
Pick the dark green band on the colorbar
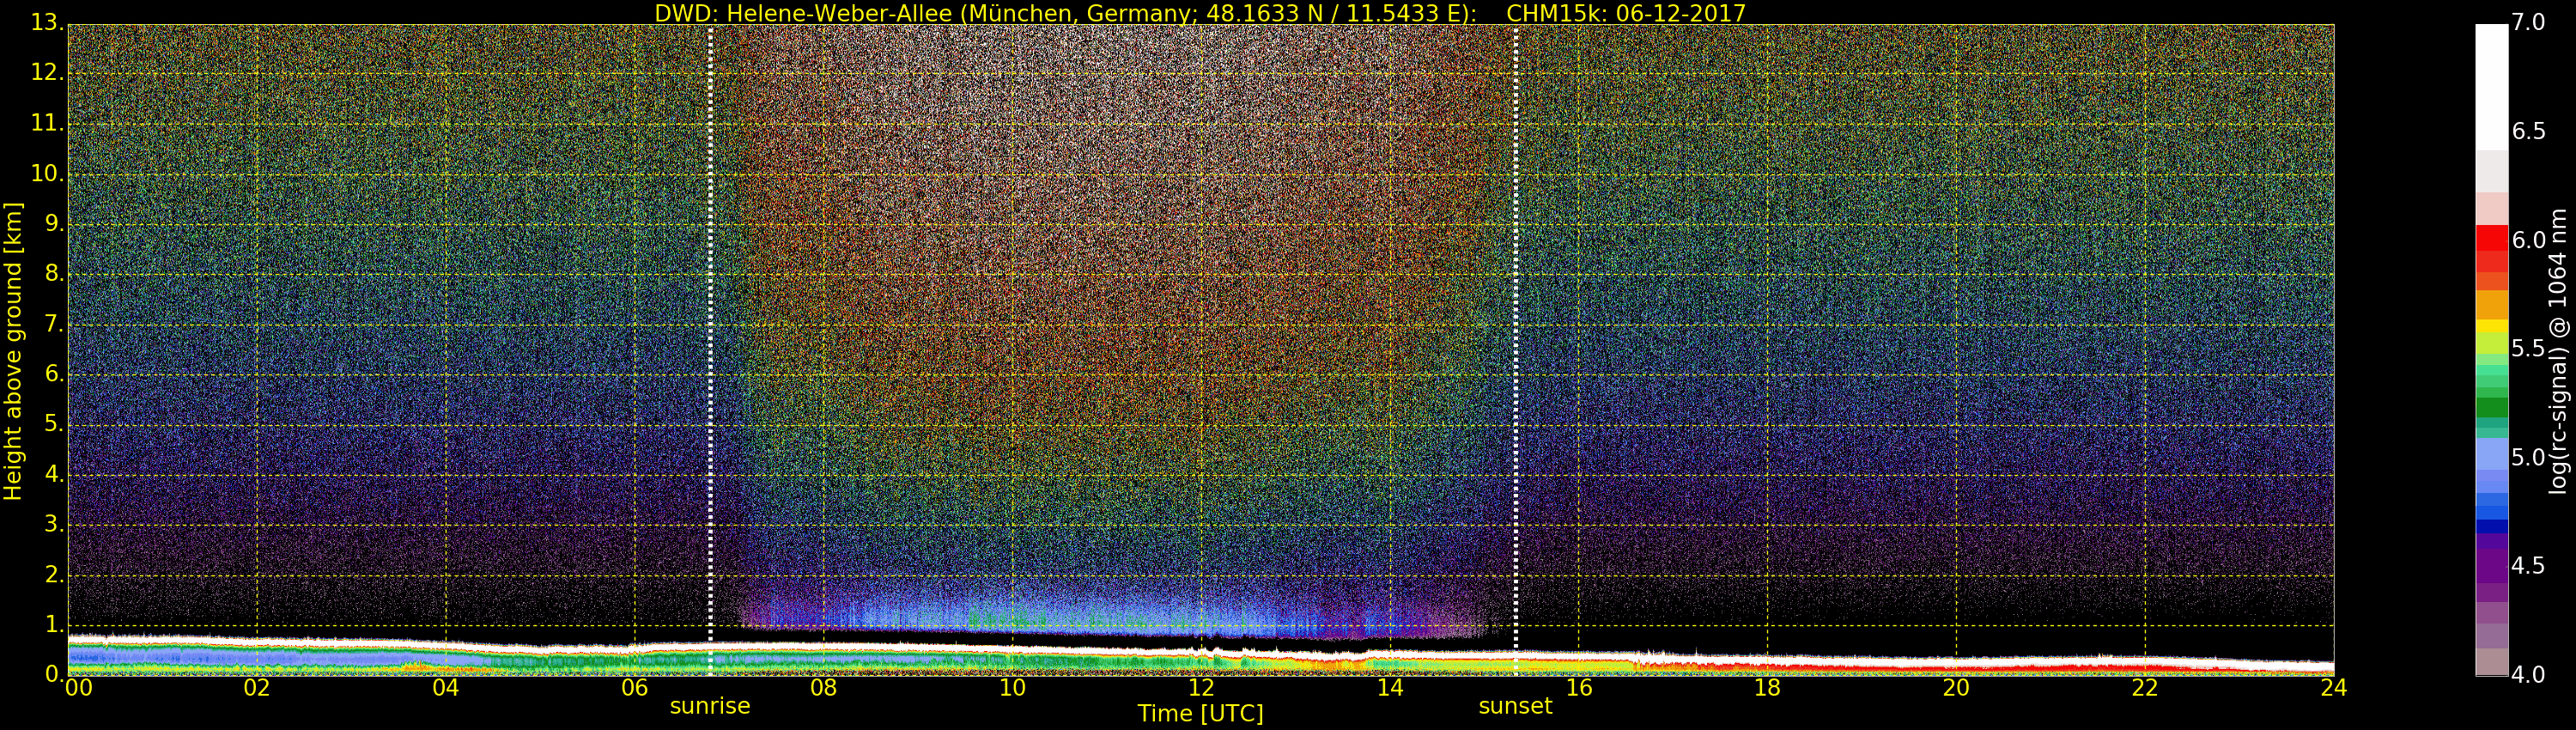click(2490, 407)
